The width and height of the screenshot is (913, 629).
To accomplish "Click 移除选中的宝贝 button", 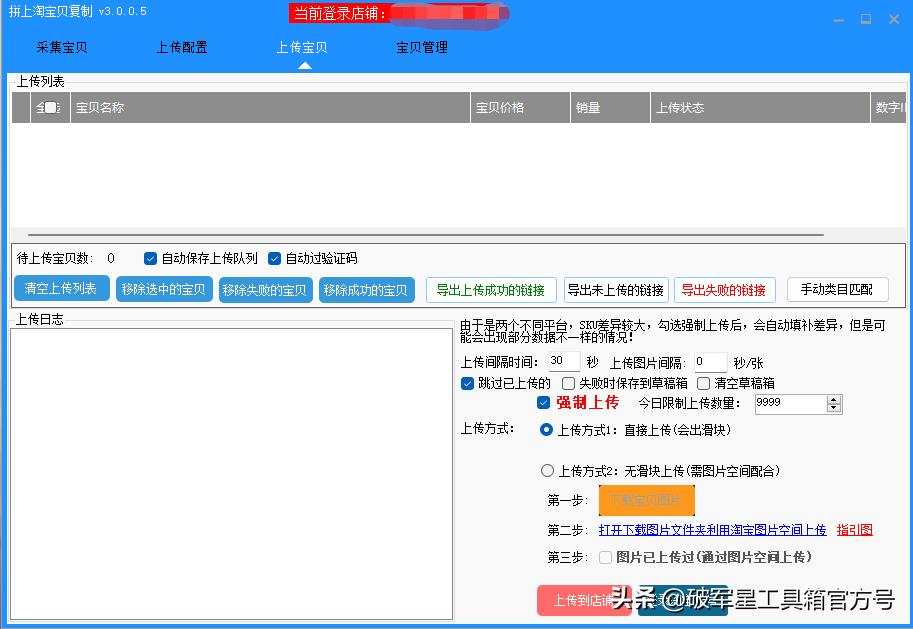I will coord(163,290).
